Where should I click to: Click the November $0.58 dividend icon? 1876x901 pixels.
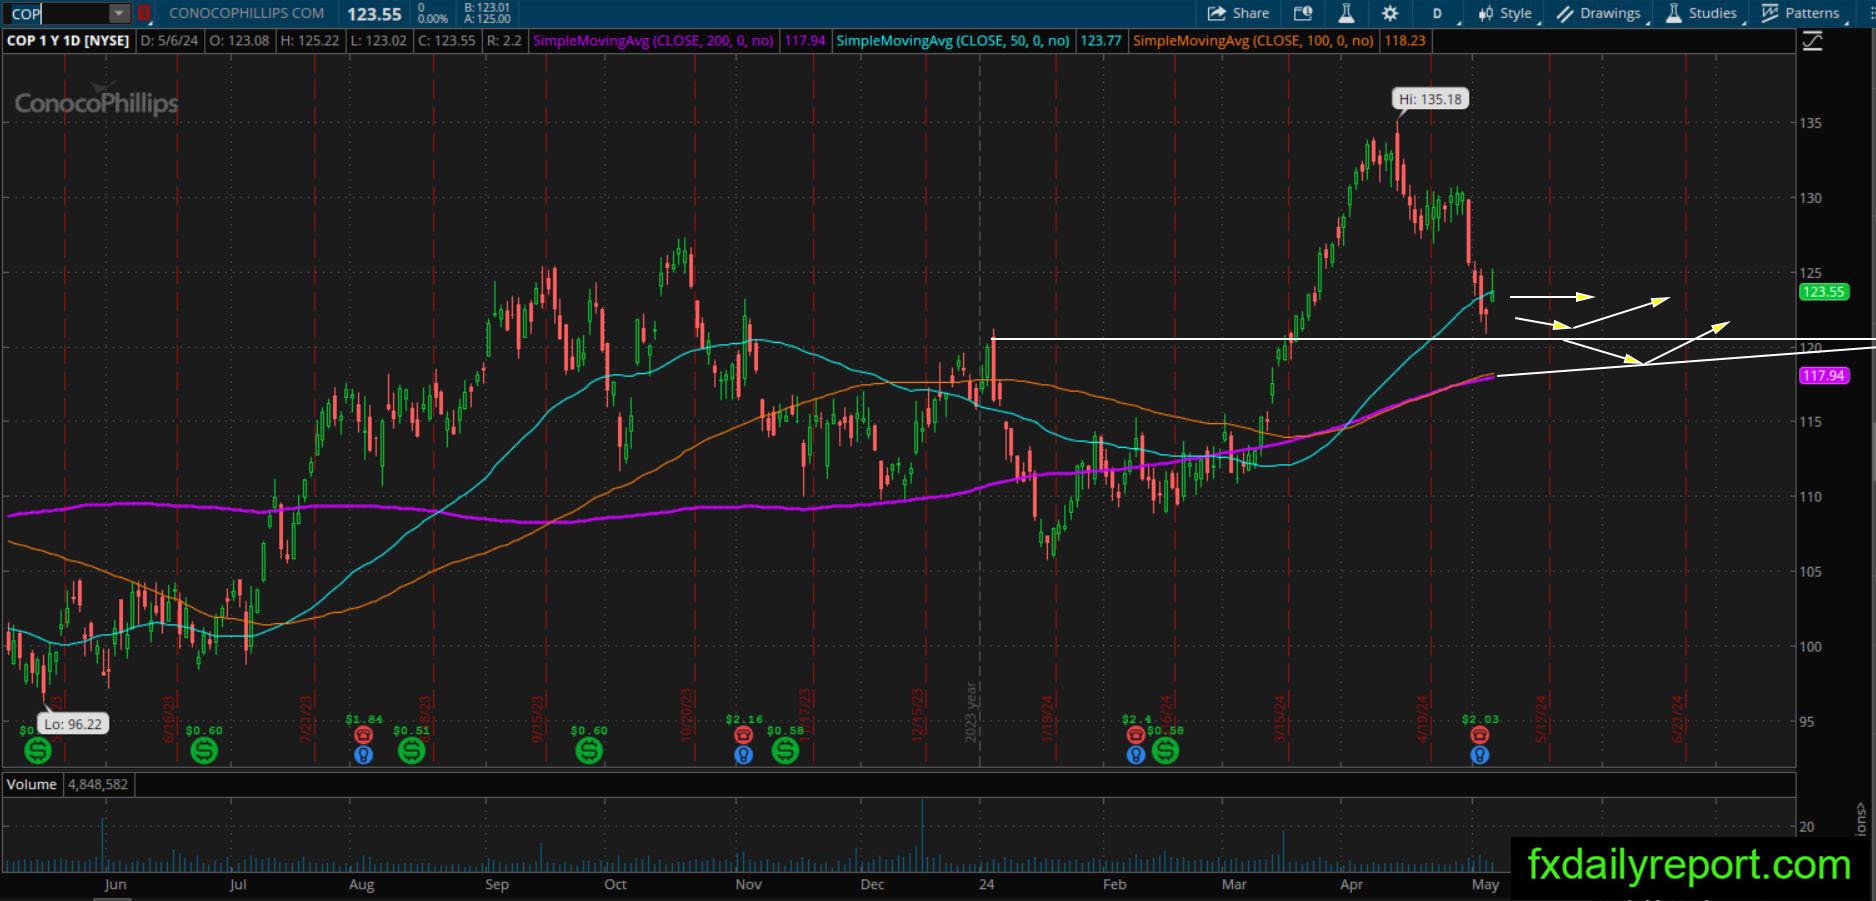[x=785, y=749]
